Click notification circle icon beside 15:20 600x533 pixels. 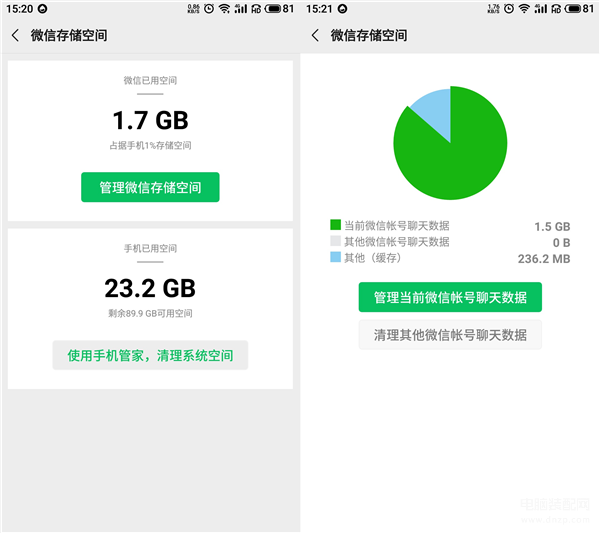42,9
